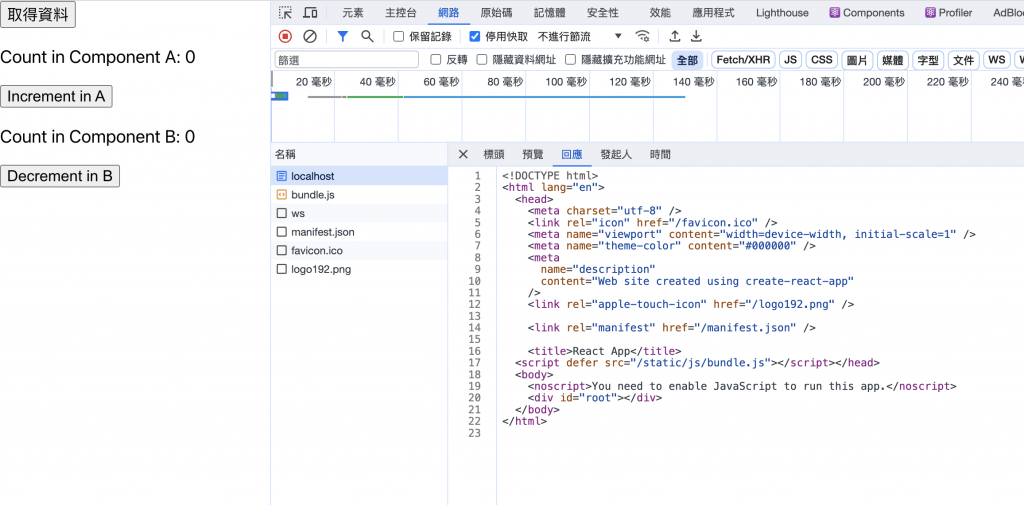
Task: Select the bundle.js request row
Action: (x=359, y=195)
